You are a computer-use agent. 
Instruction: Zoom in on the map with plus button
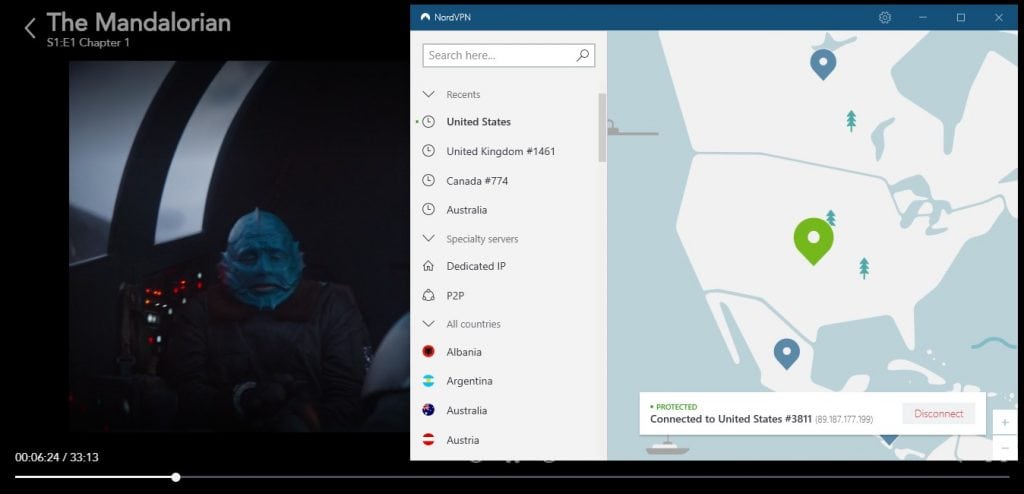click(1004, 423)
